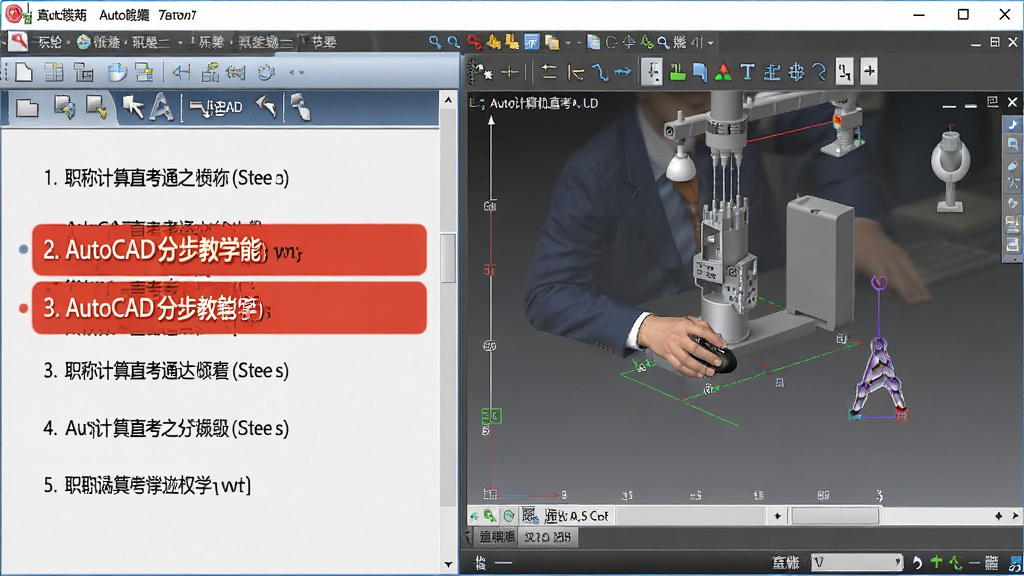Click the red application logo in the menu bar
This screenshot has width=1024, height=576.
18,42
